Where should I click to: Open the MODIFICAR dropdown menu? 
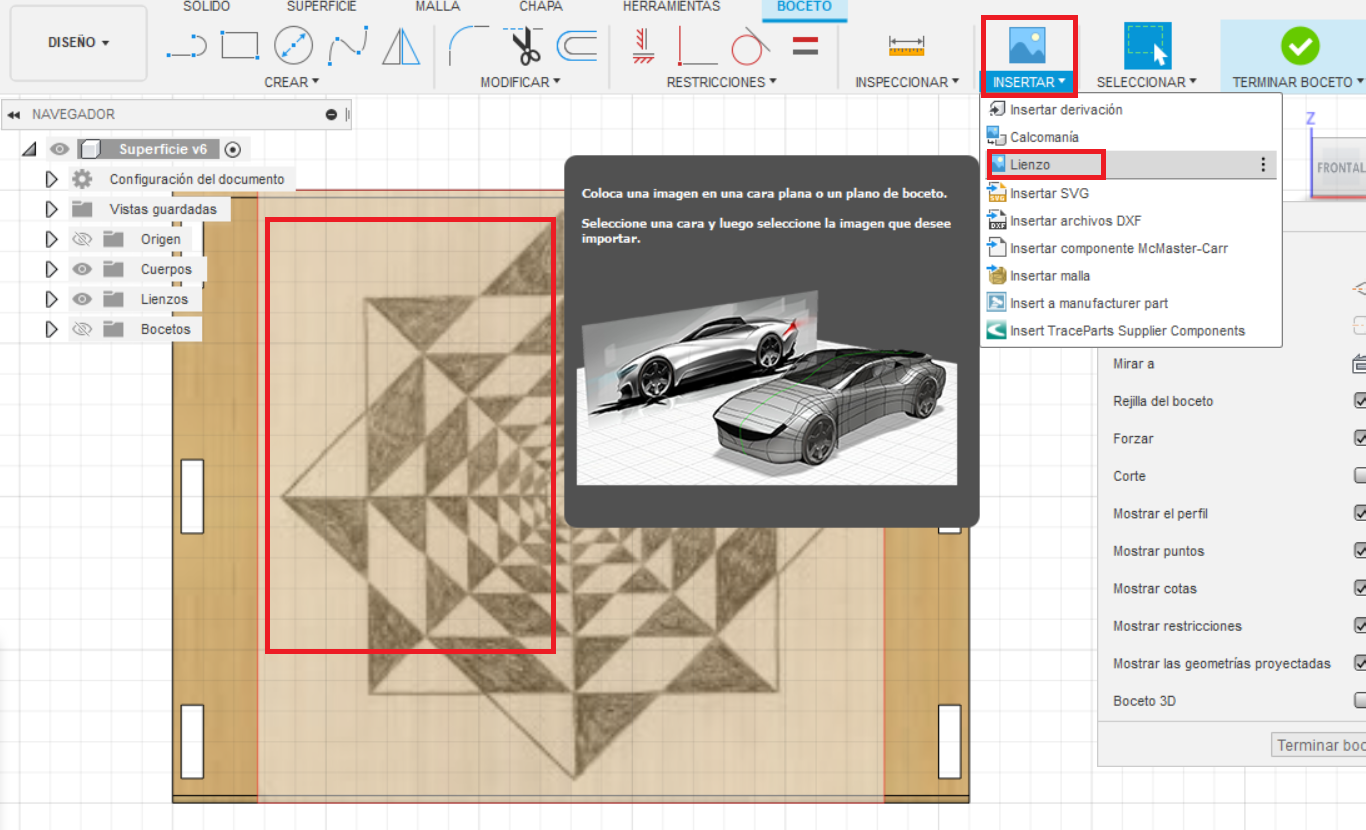click(520, 82)
